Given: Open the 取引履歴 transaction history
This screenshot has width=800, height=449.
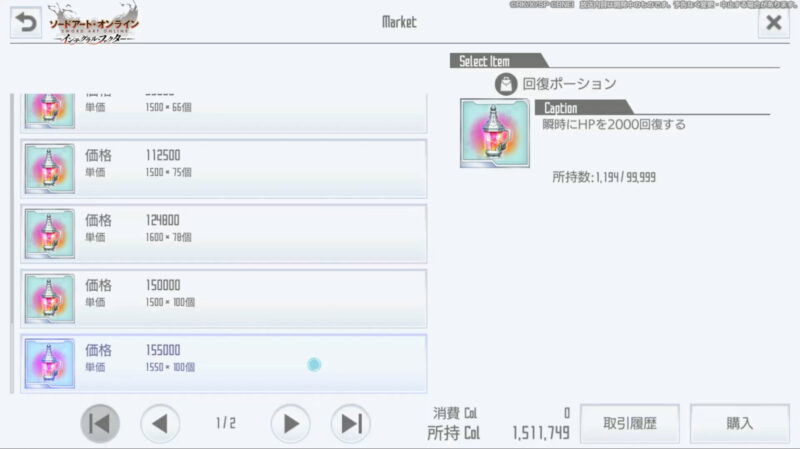Looking at the screenshot, I should click(x=630, y=423).
